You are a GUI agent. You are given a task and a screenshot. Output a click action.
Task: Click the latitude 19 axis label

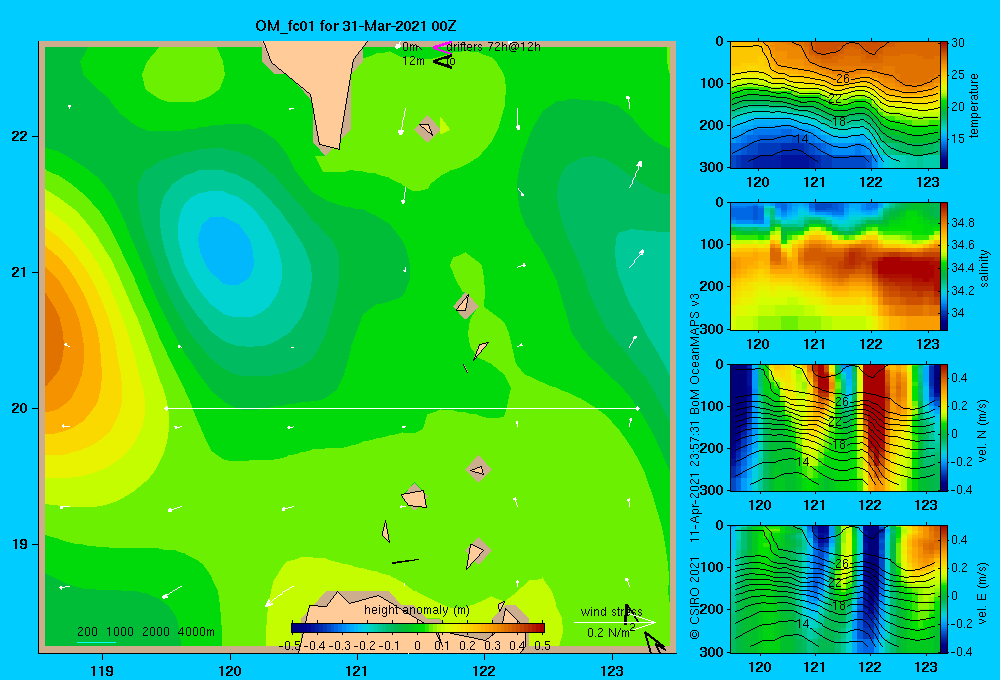(20, 544)
